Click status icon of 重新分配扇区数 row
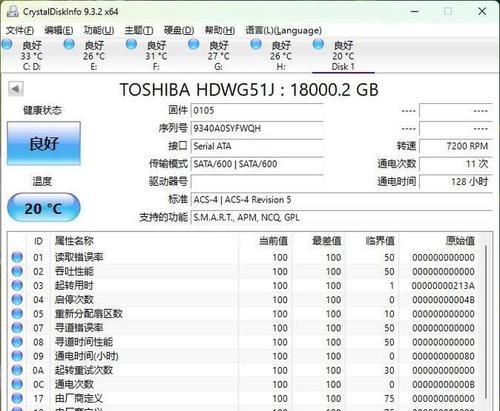Viewport: 500px width, 411px height. (x=17, y=314)
